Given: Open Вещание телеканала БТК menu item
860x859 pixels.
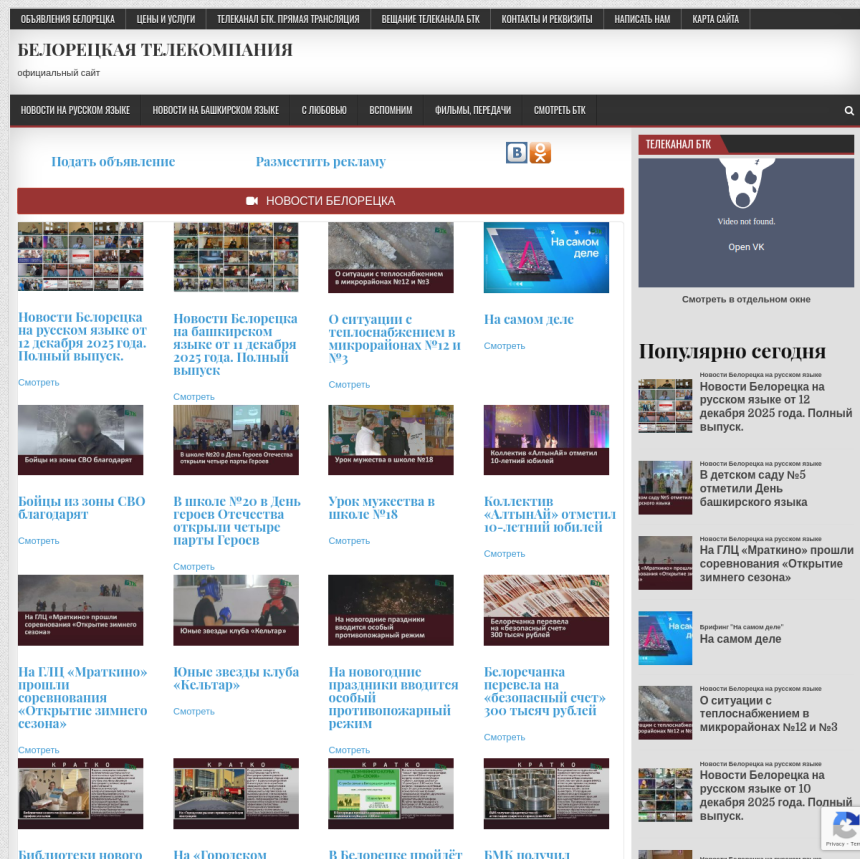Looking at the screenshot, I should (x=431, y=19).
